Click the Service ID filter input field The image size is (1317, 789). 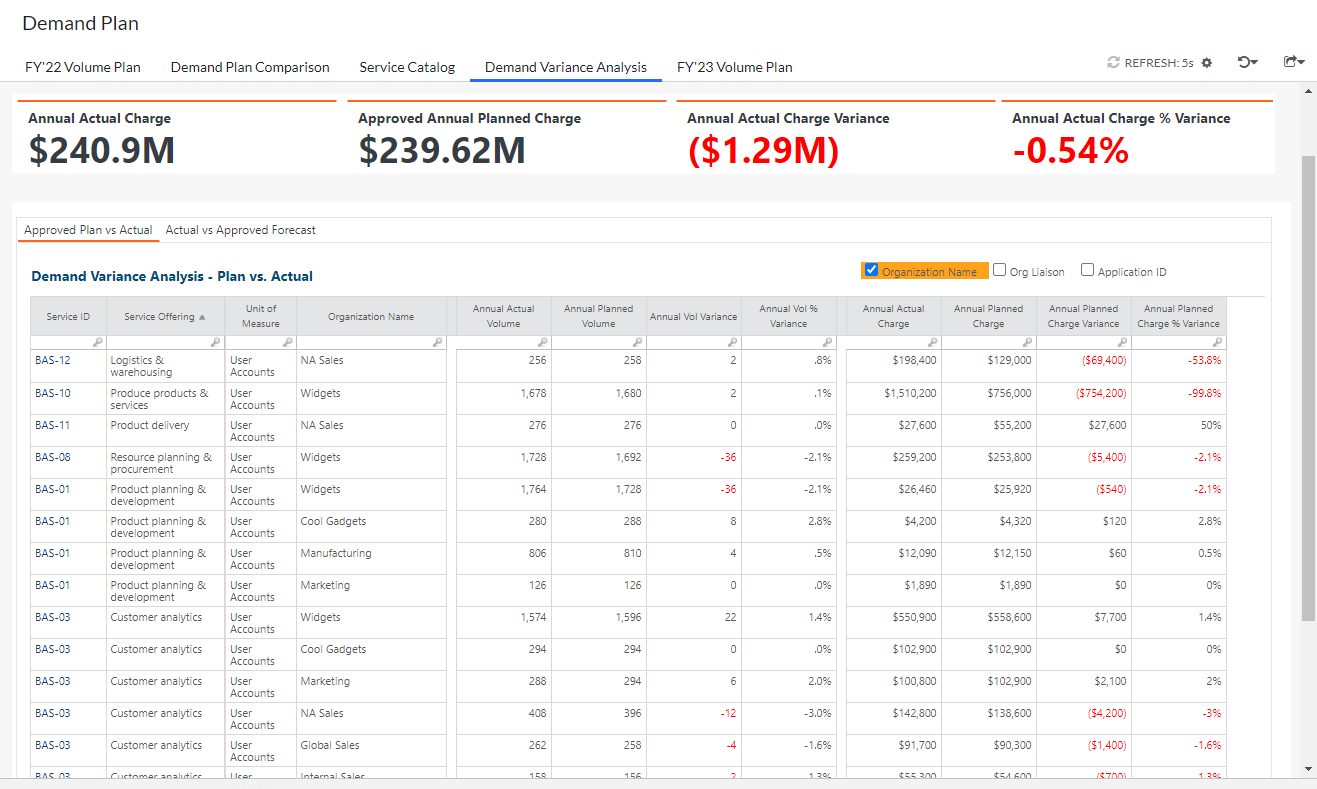click(x=62, y=342)
